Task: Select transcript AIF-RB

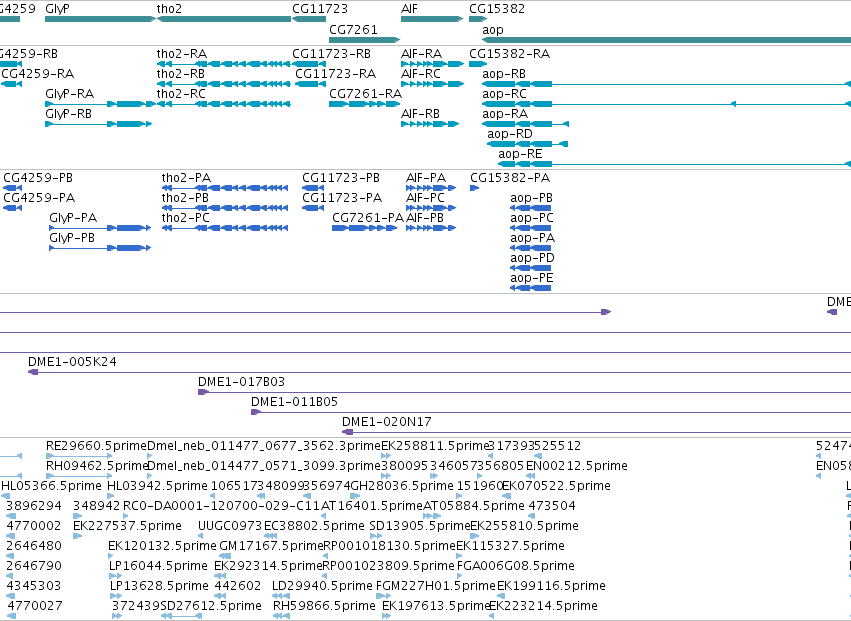Action: tap(430, 124)
